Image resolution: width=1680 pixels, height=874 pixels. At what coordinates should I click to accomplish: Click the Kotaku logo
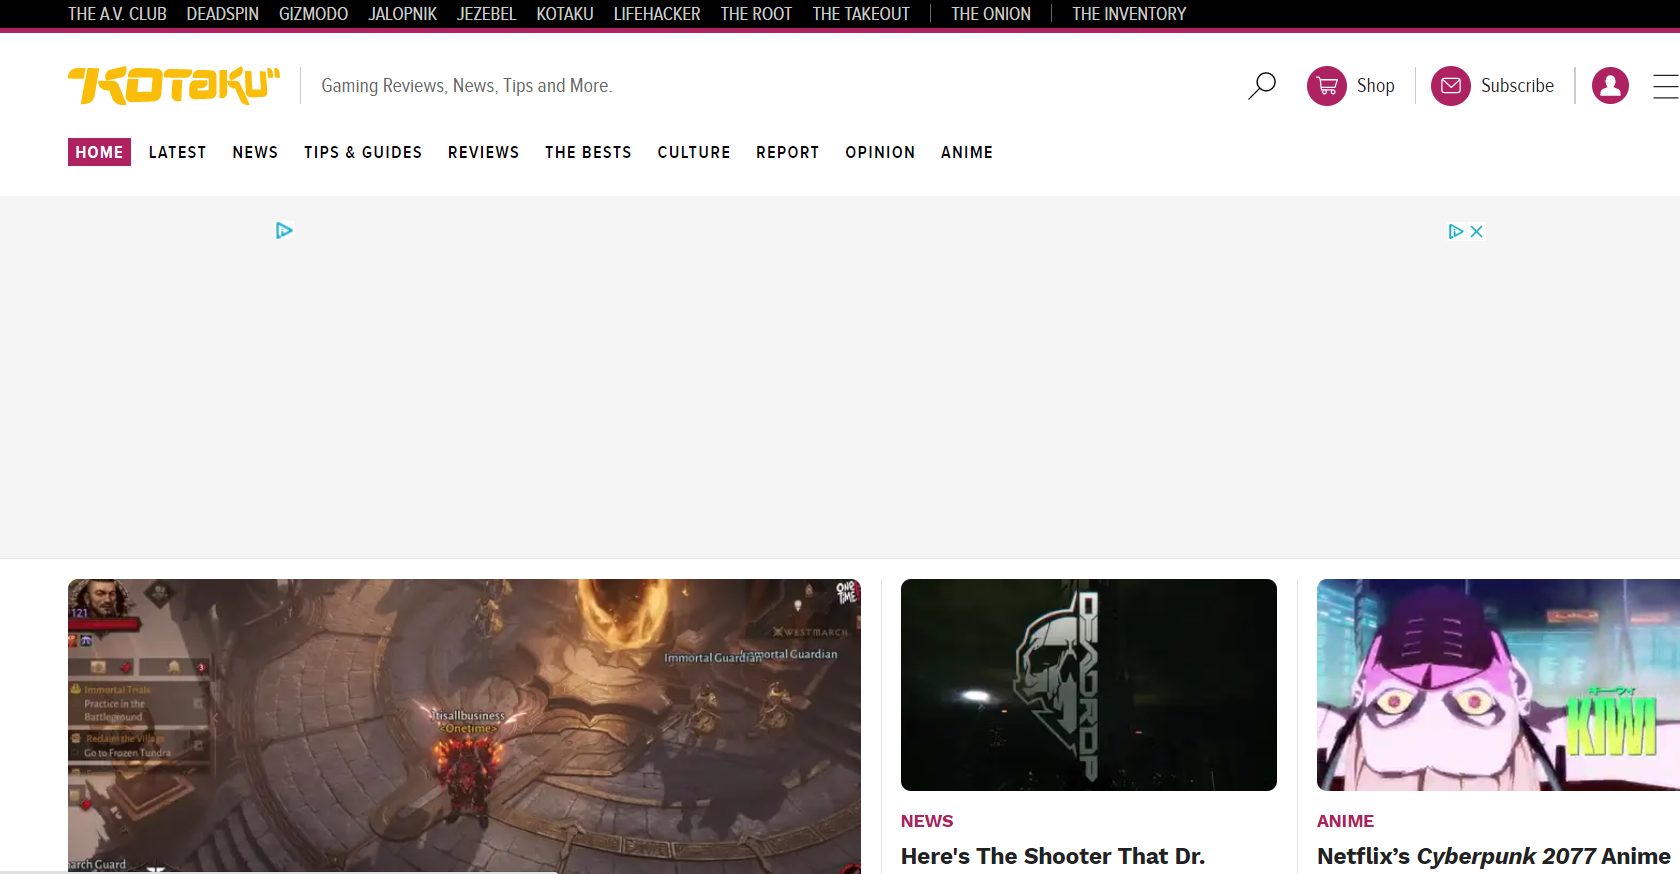pyautogui.click(x=174, y=86)
